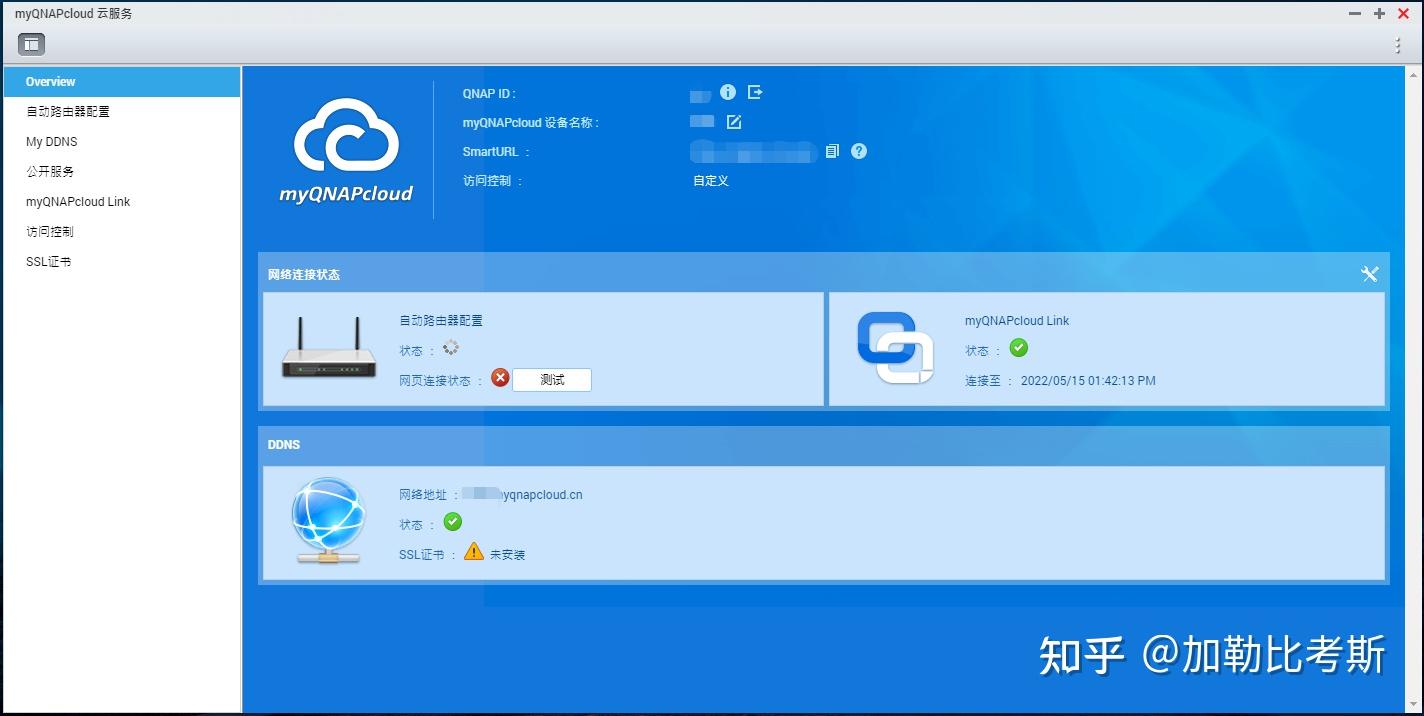Open the three-dot options menu top right
Image resolution: width=1424 pixels, height=716 pixels.
pos(1398,43)
